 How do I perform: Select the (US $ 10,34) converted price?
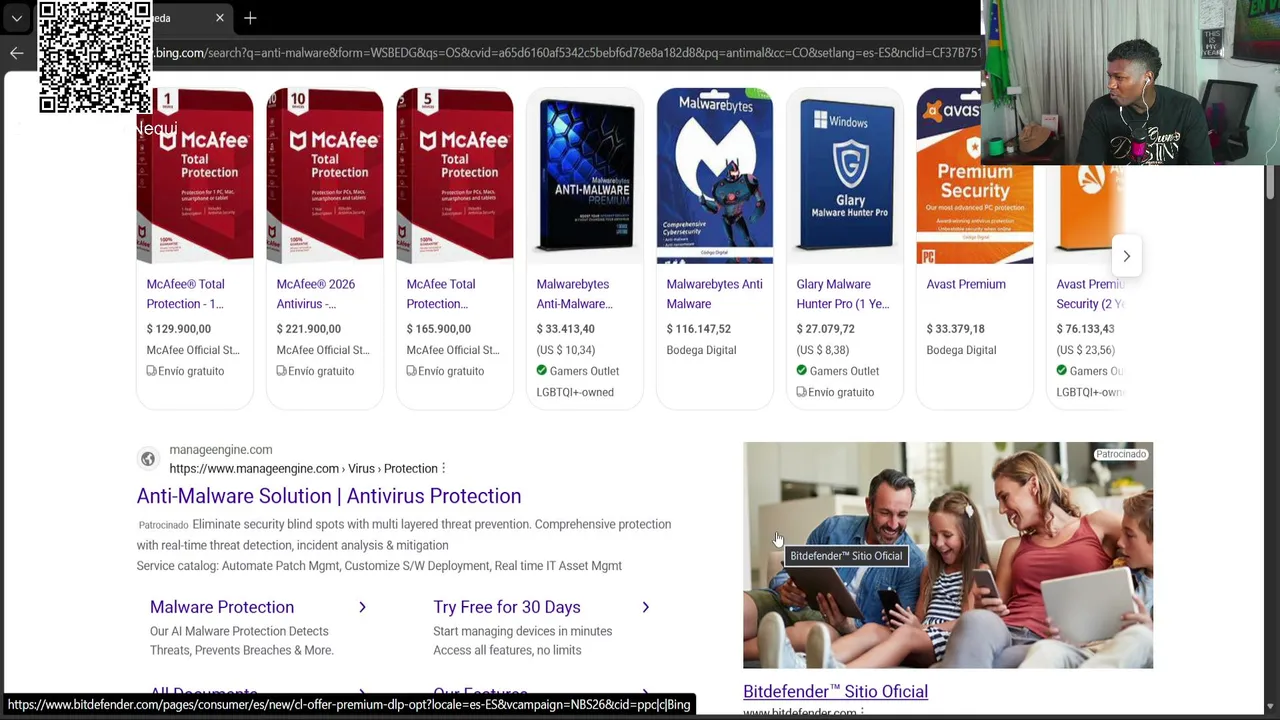click(566, 350)
